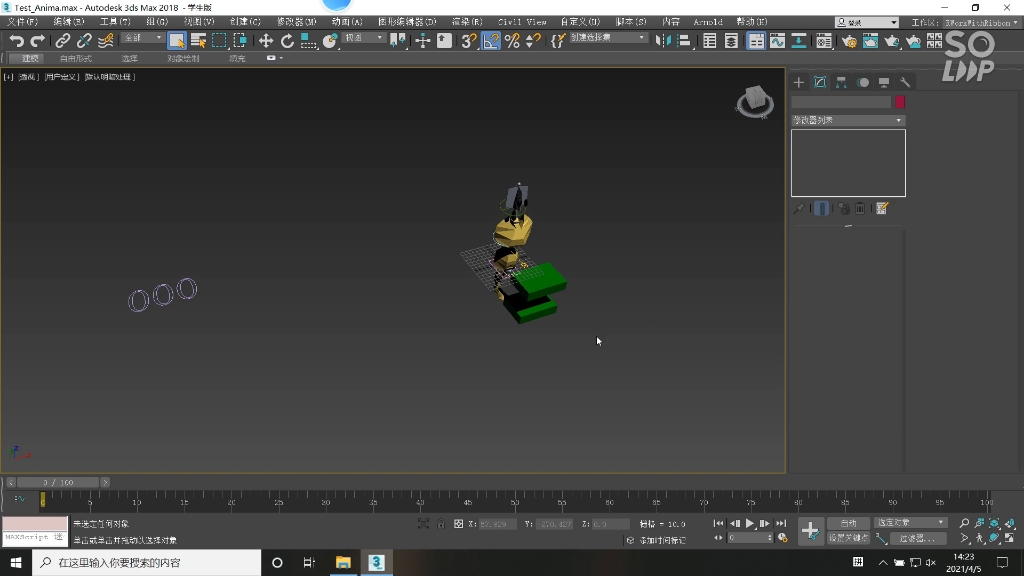
Task: Click the object color swatch in command panel
Action: click(x=897, y=101)
